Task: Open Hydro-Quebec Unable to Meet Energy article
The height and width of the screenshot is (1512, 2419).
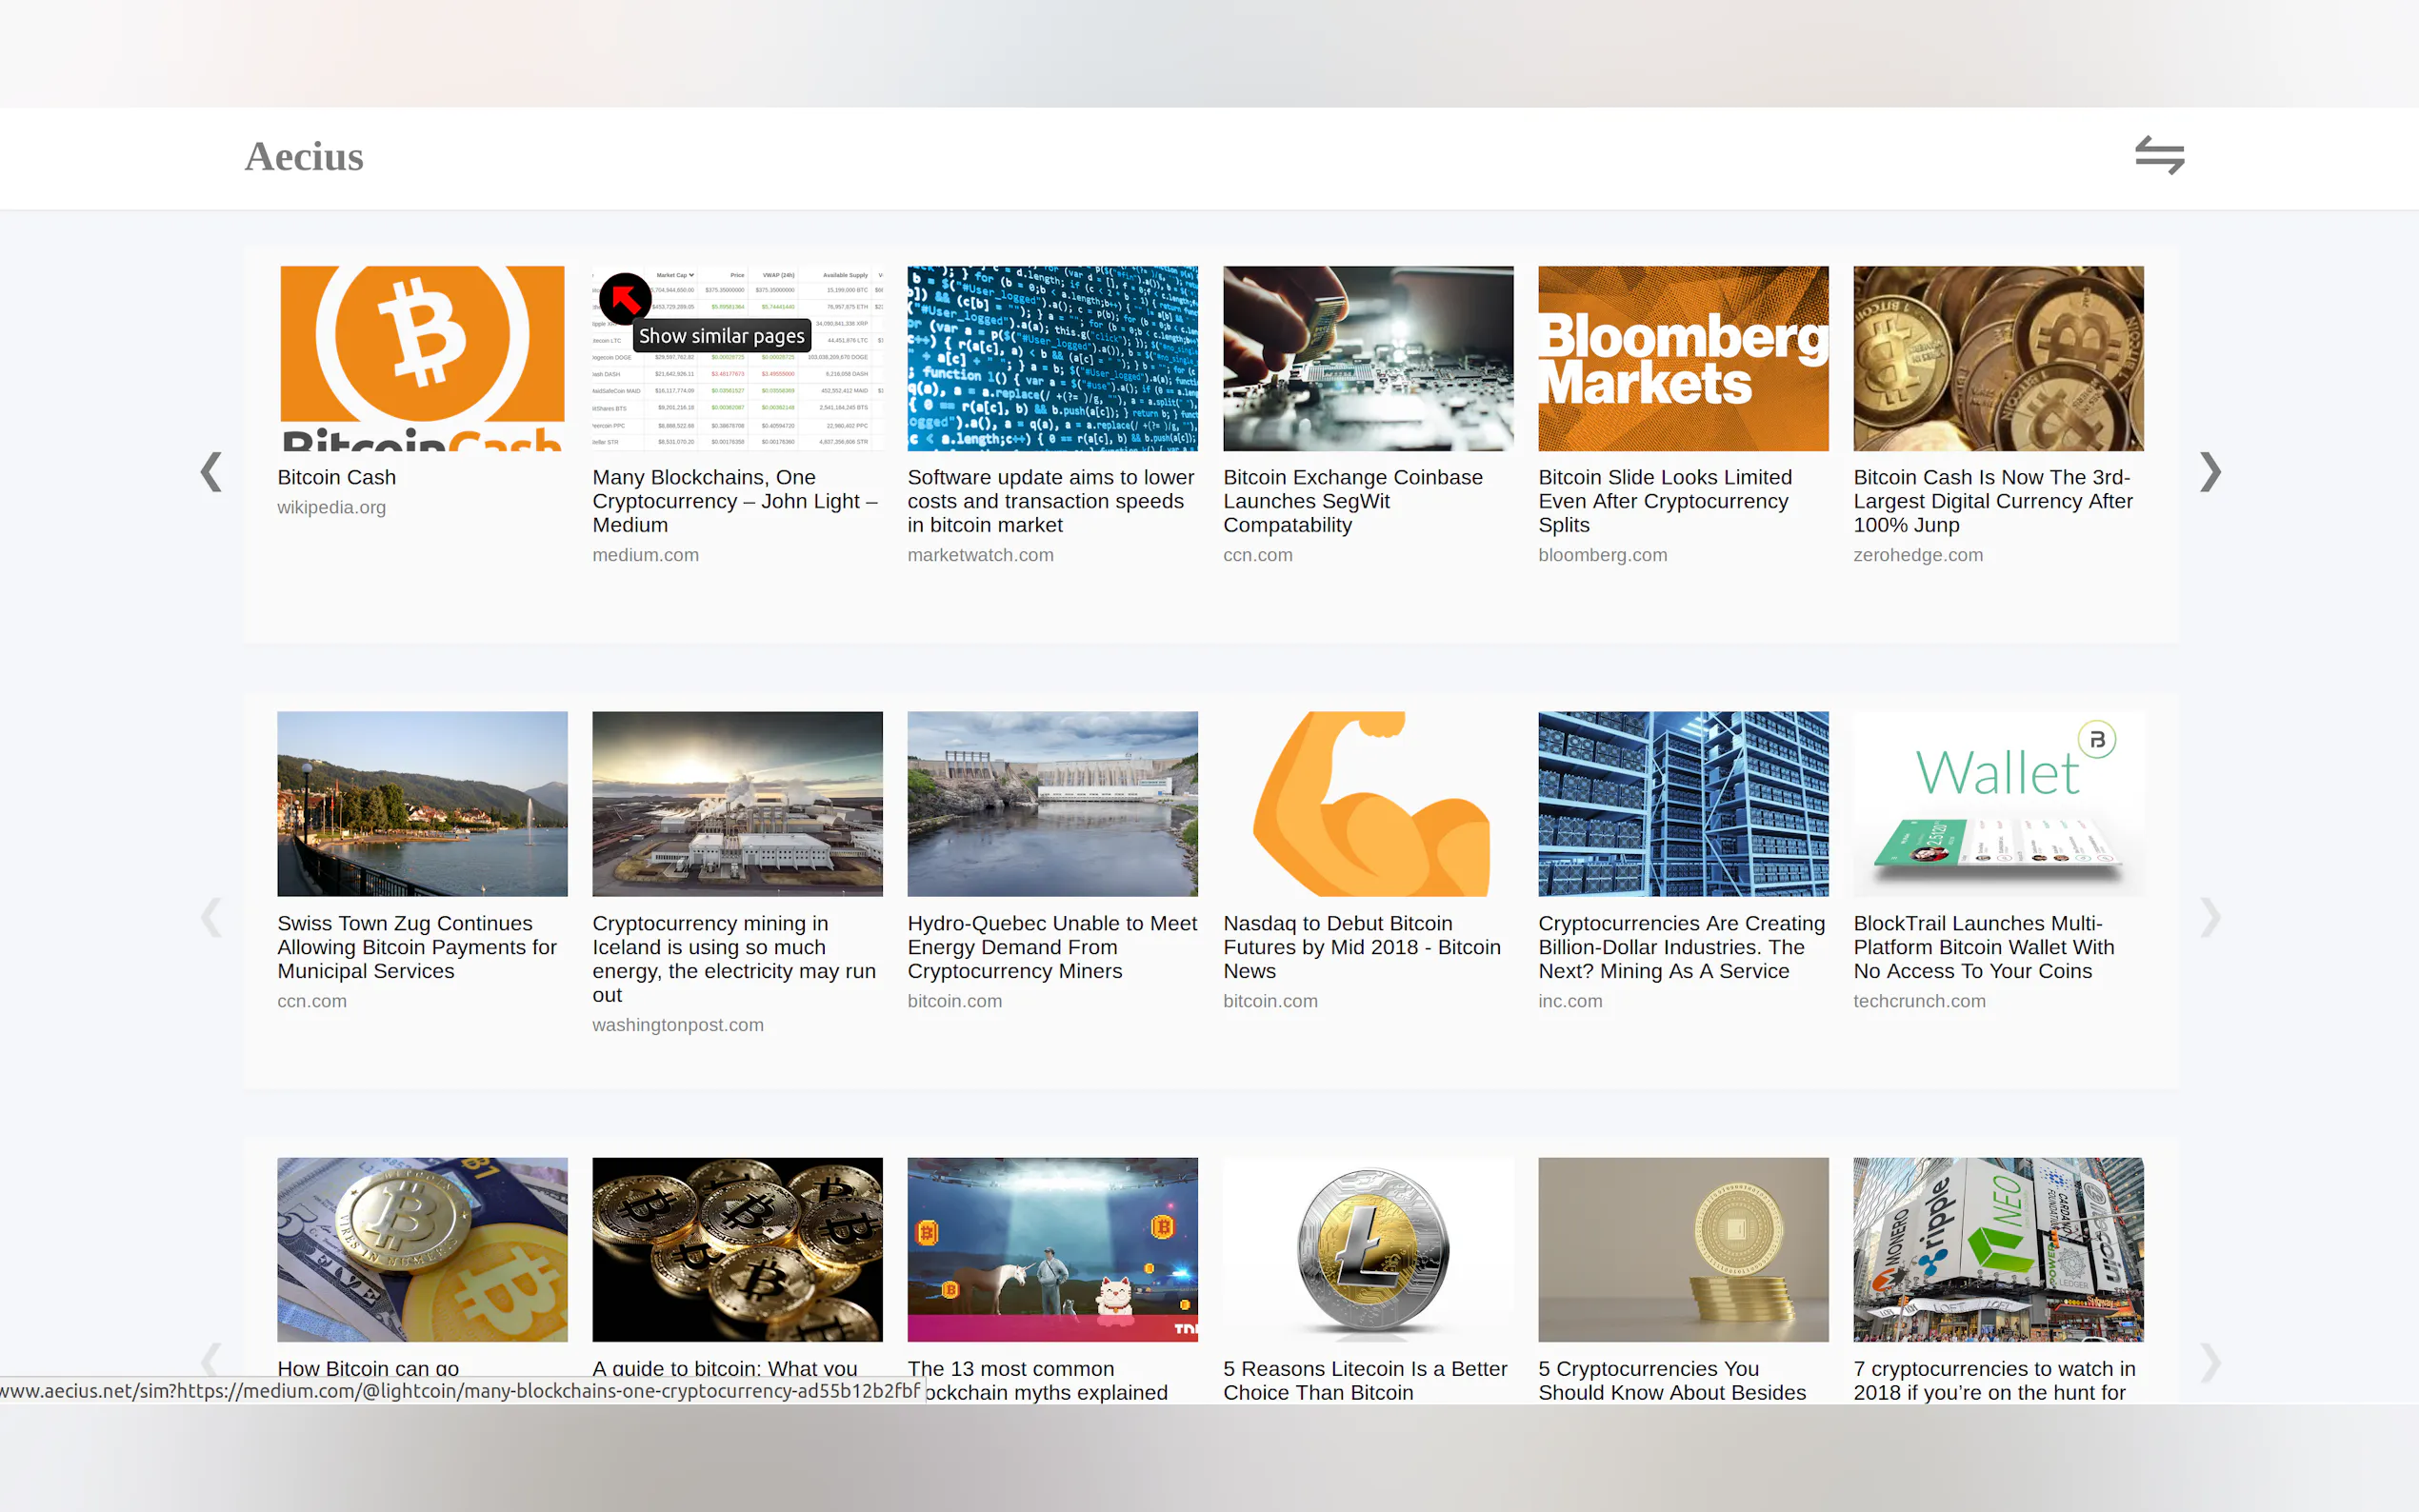Action: 1052,947
